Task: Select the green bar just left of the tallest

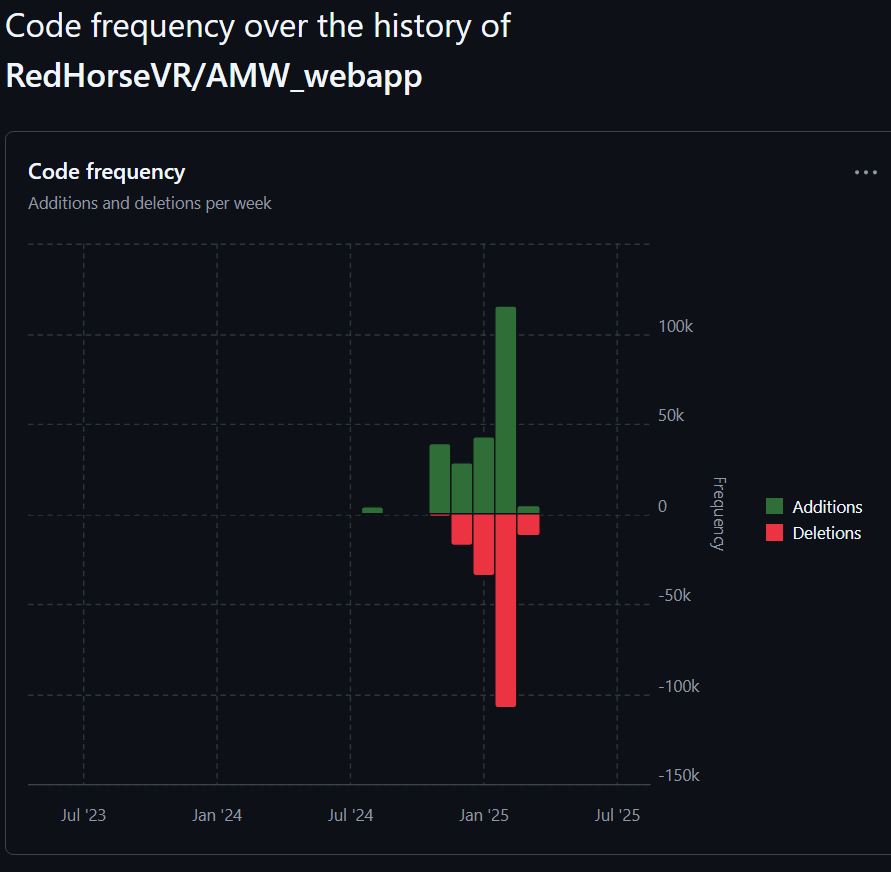Action: (x=484, y=476)
